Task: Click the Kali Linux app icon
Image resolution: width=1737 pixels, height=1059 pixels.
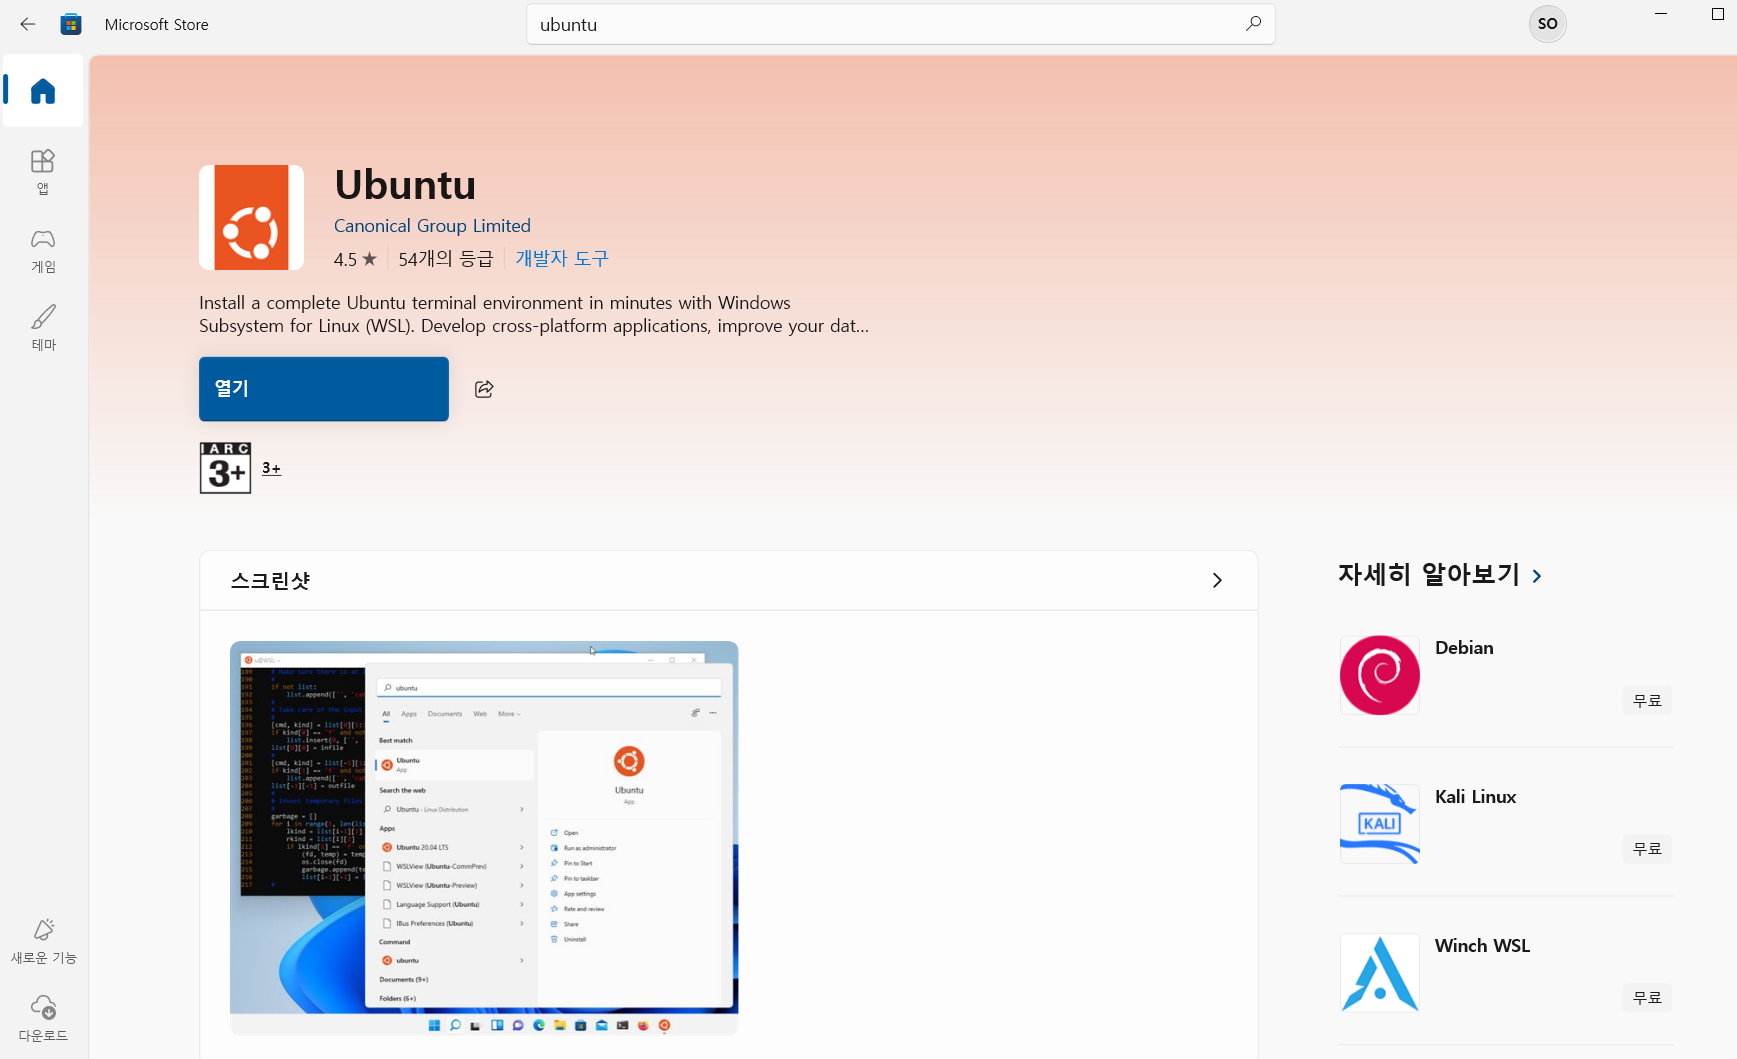Action: pos(1380,824)
